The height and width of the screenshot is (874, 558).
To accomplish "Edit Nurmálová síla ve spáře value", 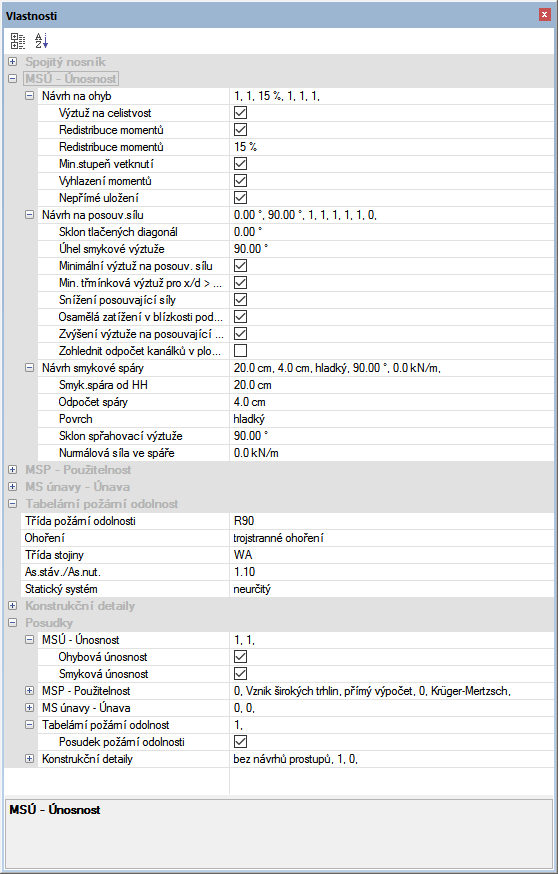I will (x=391, y=453).
